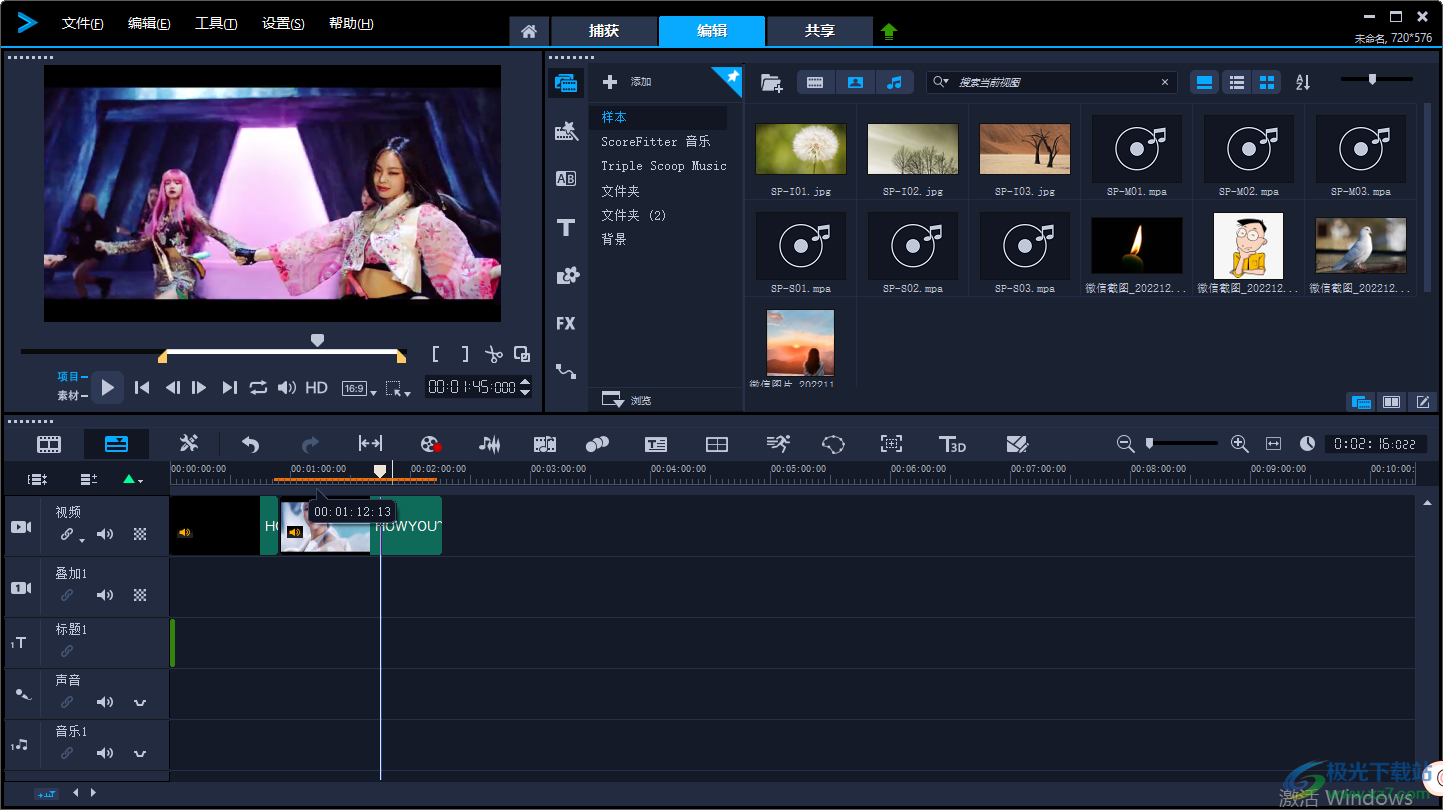The height and width of the screenshot is (810, 1443).
Task: Switch to the 共享 share tab
Action: [820, 31]
